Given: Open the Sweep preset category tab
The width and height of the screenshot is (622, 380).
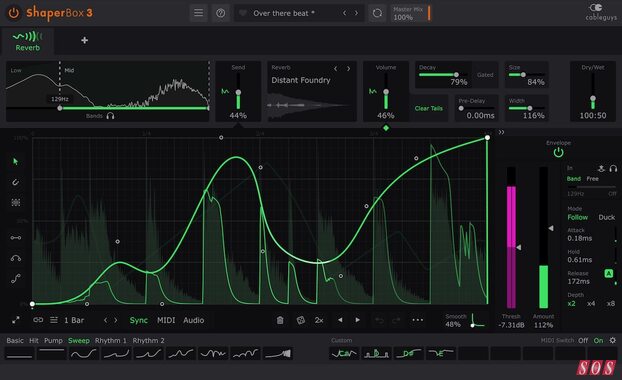Looking at the screenshot, I should [x=79, y=341].
